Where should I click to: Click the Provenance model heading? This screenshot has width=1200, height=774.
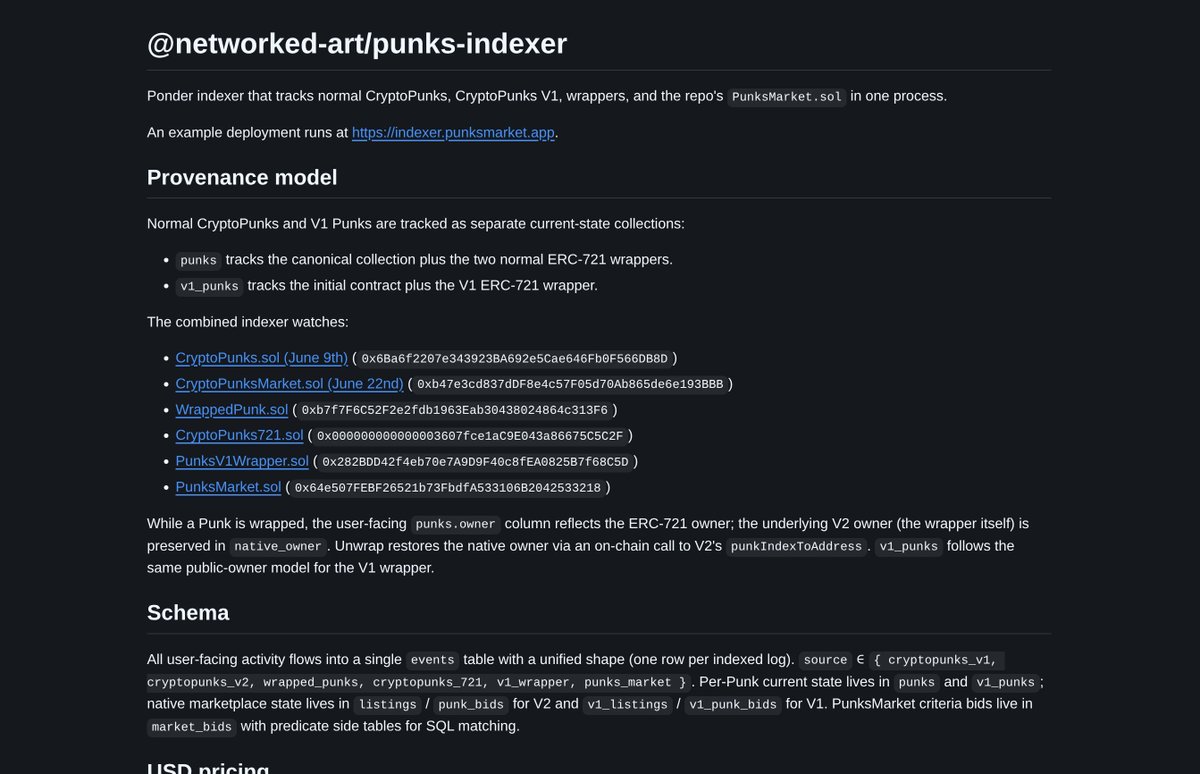[242, 178]
